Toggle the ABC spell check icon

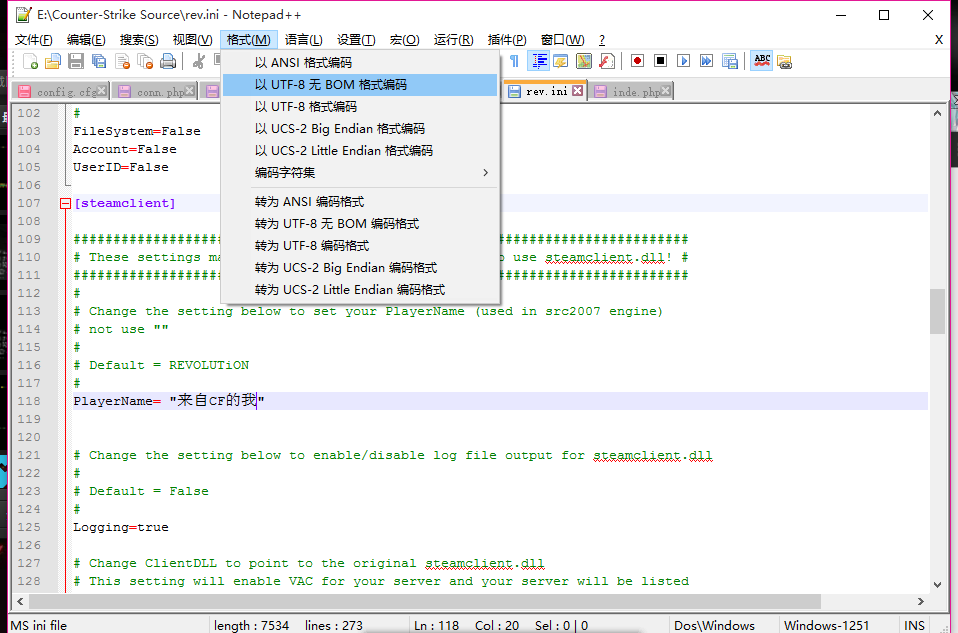762,61
